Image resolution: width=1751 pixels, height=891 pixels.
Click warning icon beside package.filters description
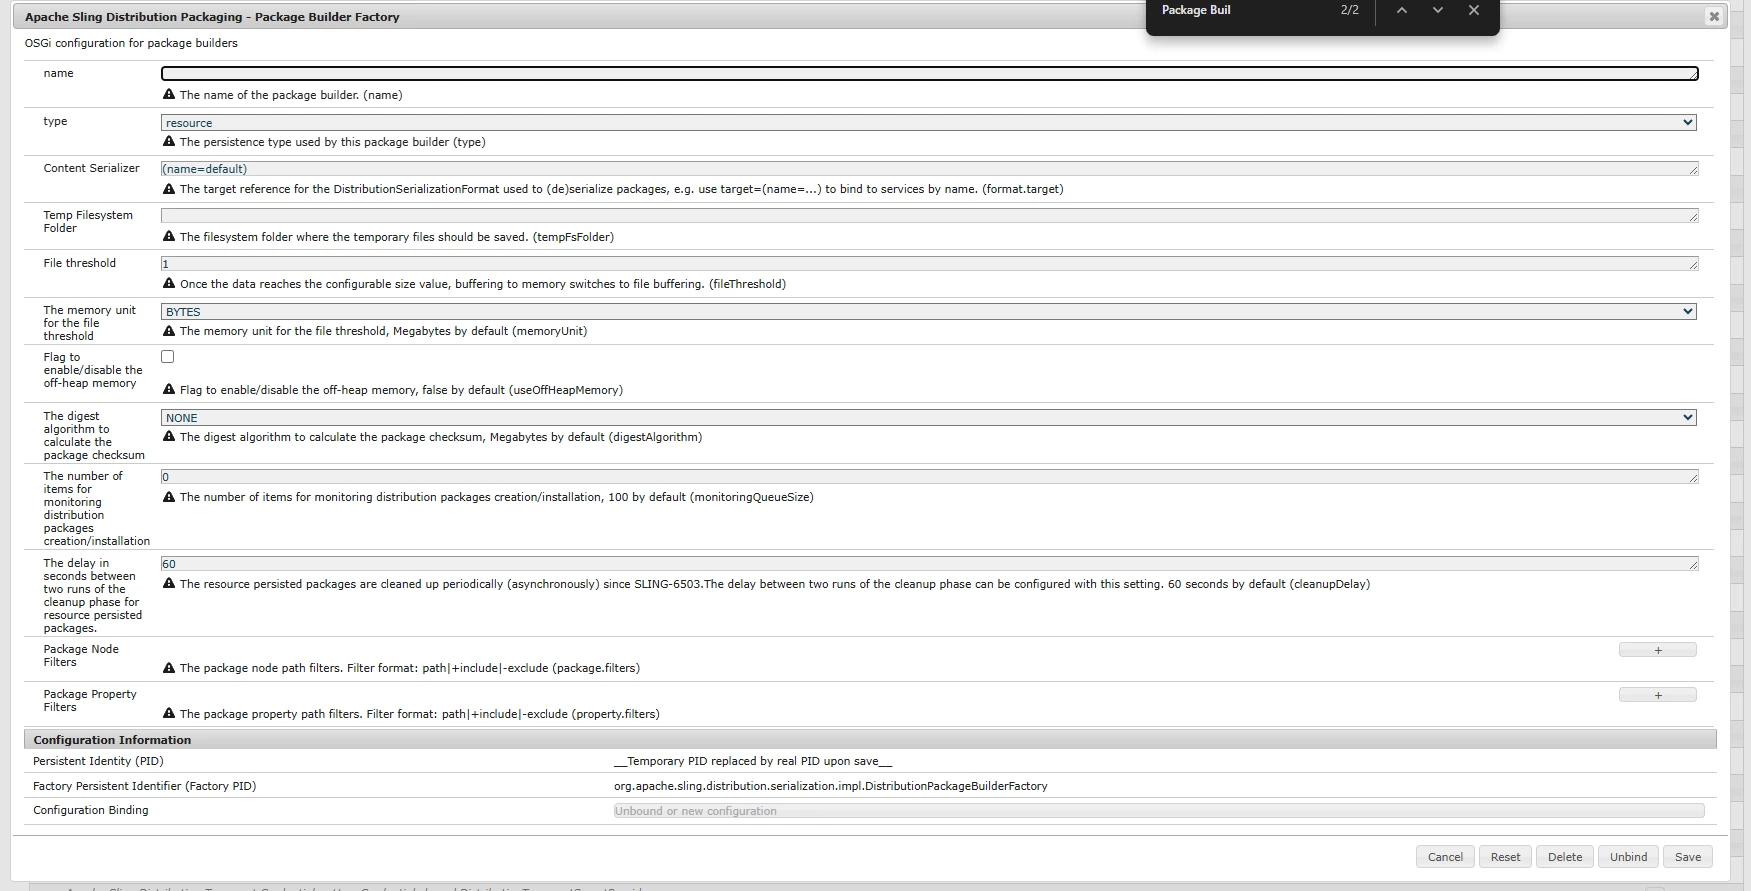click(169, 668)
